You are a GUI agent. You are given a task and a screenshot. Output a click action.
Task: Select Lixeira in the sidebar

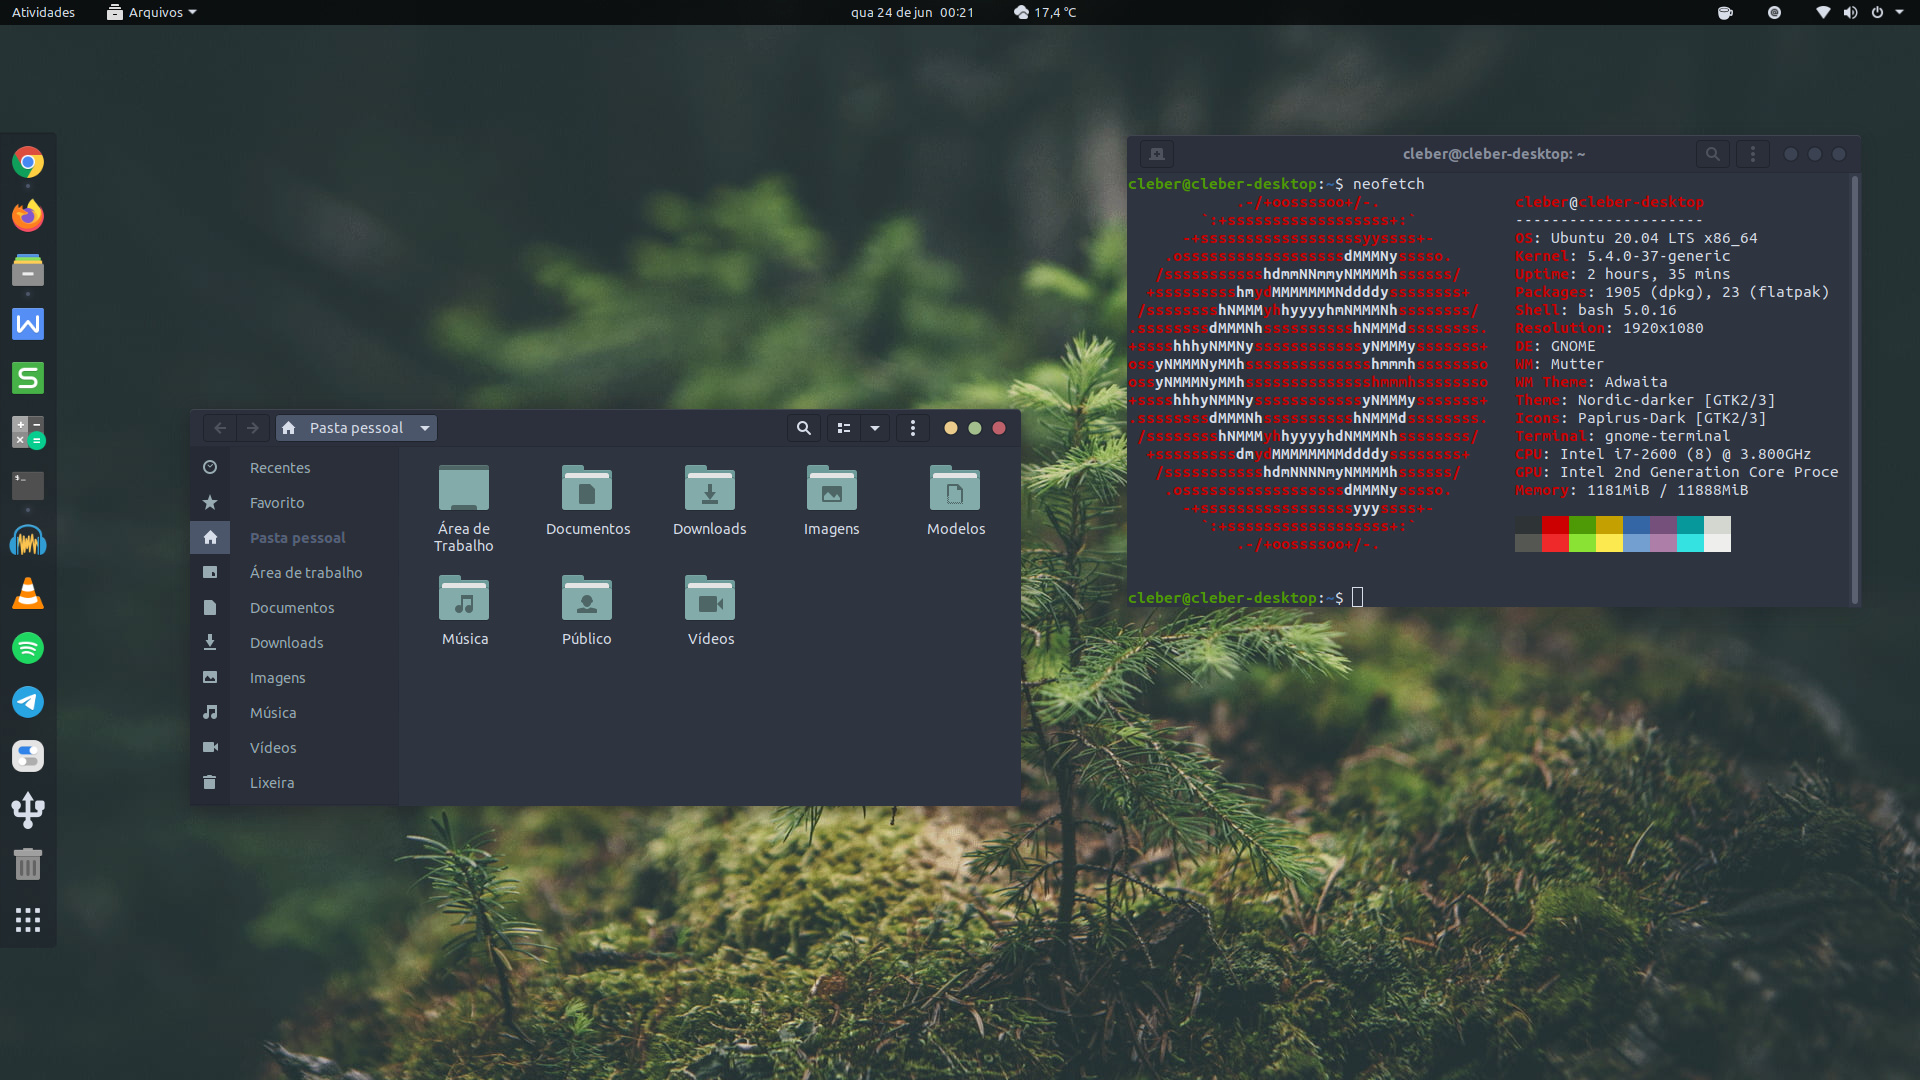click(272, 783)
